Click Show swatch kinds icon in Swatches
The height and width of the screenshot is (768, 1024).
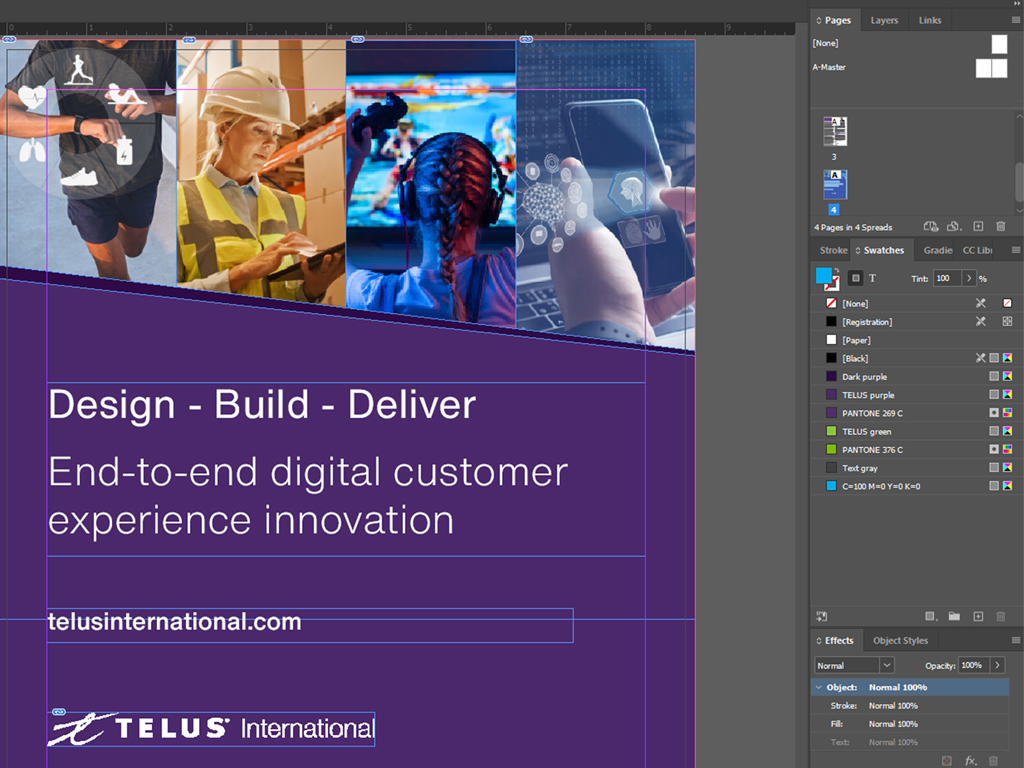932,616
